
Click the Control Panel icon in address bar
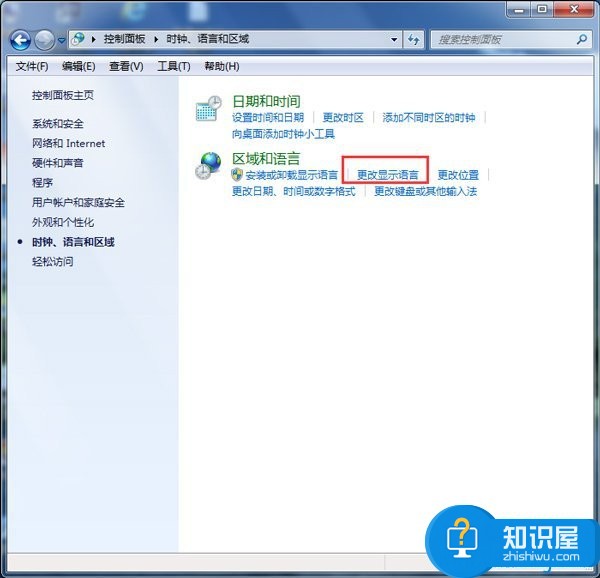pyautogui.click(x=78, y=39)
